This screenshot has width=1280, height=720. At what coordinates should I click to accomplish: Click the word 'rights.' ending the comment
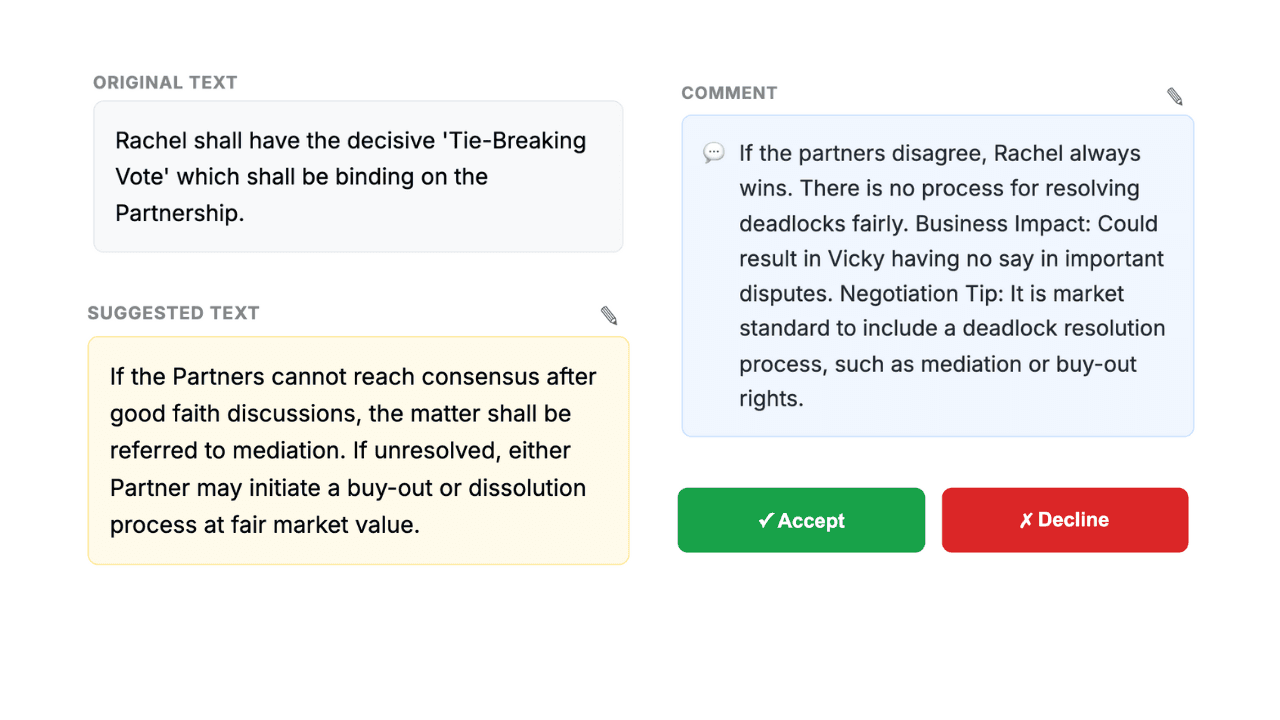click(x=771, y=399)
